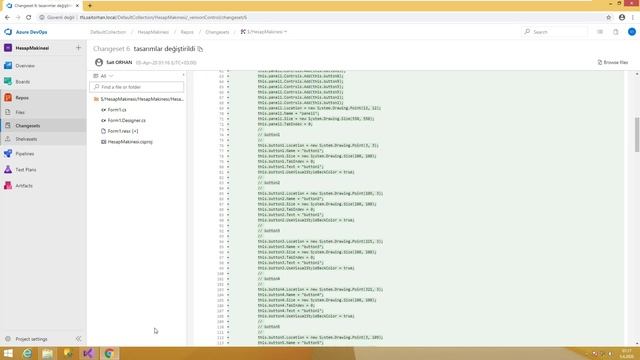
Task: Copy the changeset title to clipboard
Action: [x=200, y=49]
